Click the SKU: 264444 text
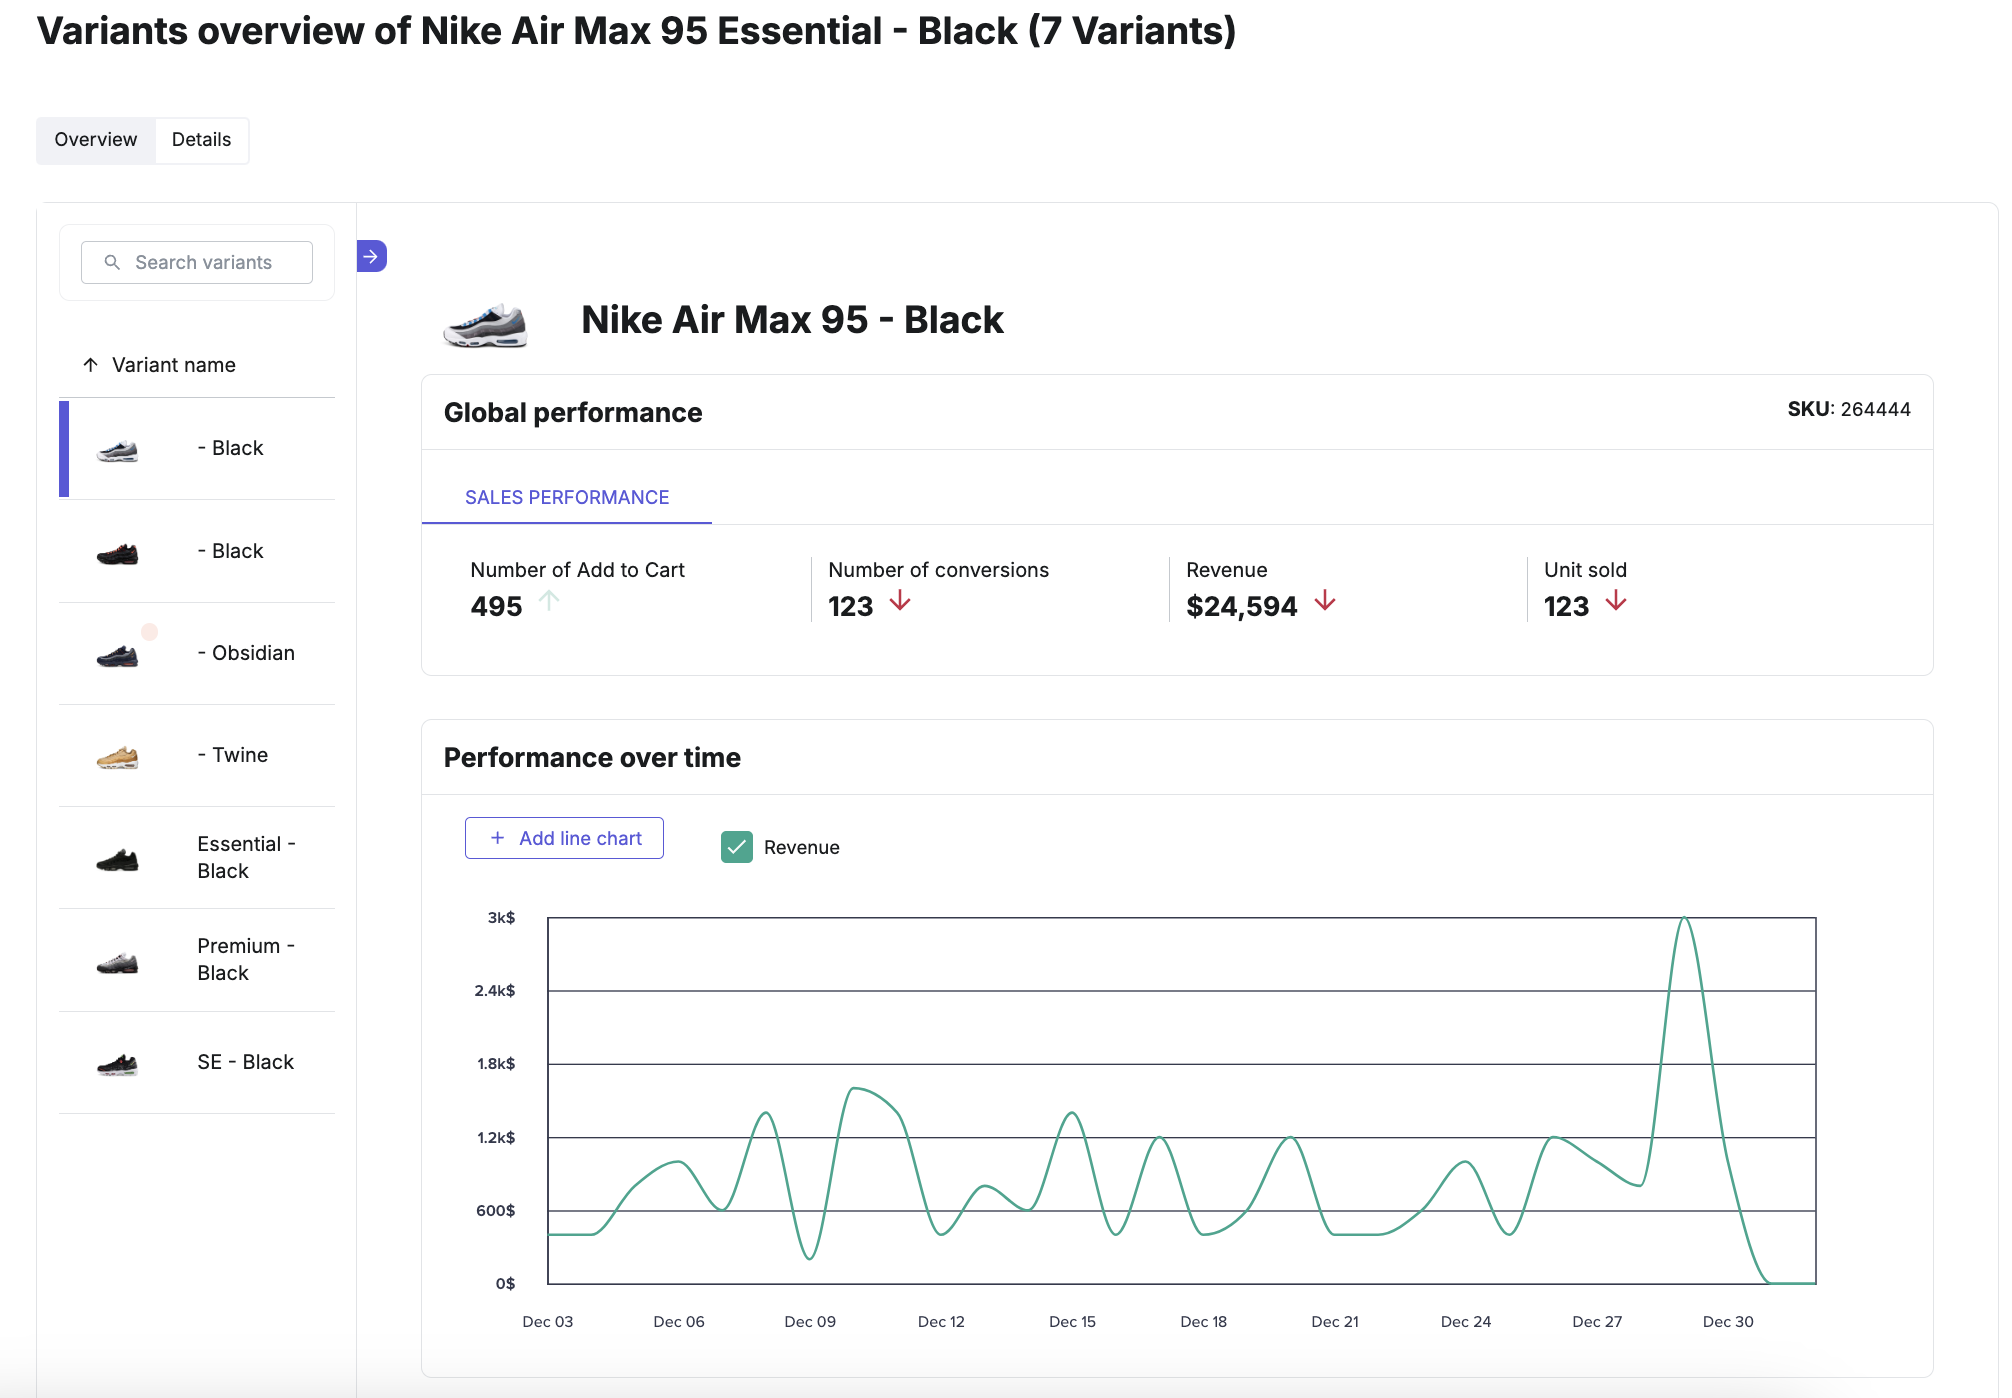This screenshot has height=1398, width=2012. point(1849,409)
